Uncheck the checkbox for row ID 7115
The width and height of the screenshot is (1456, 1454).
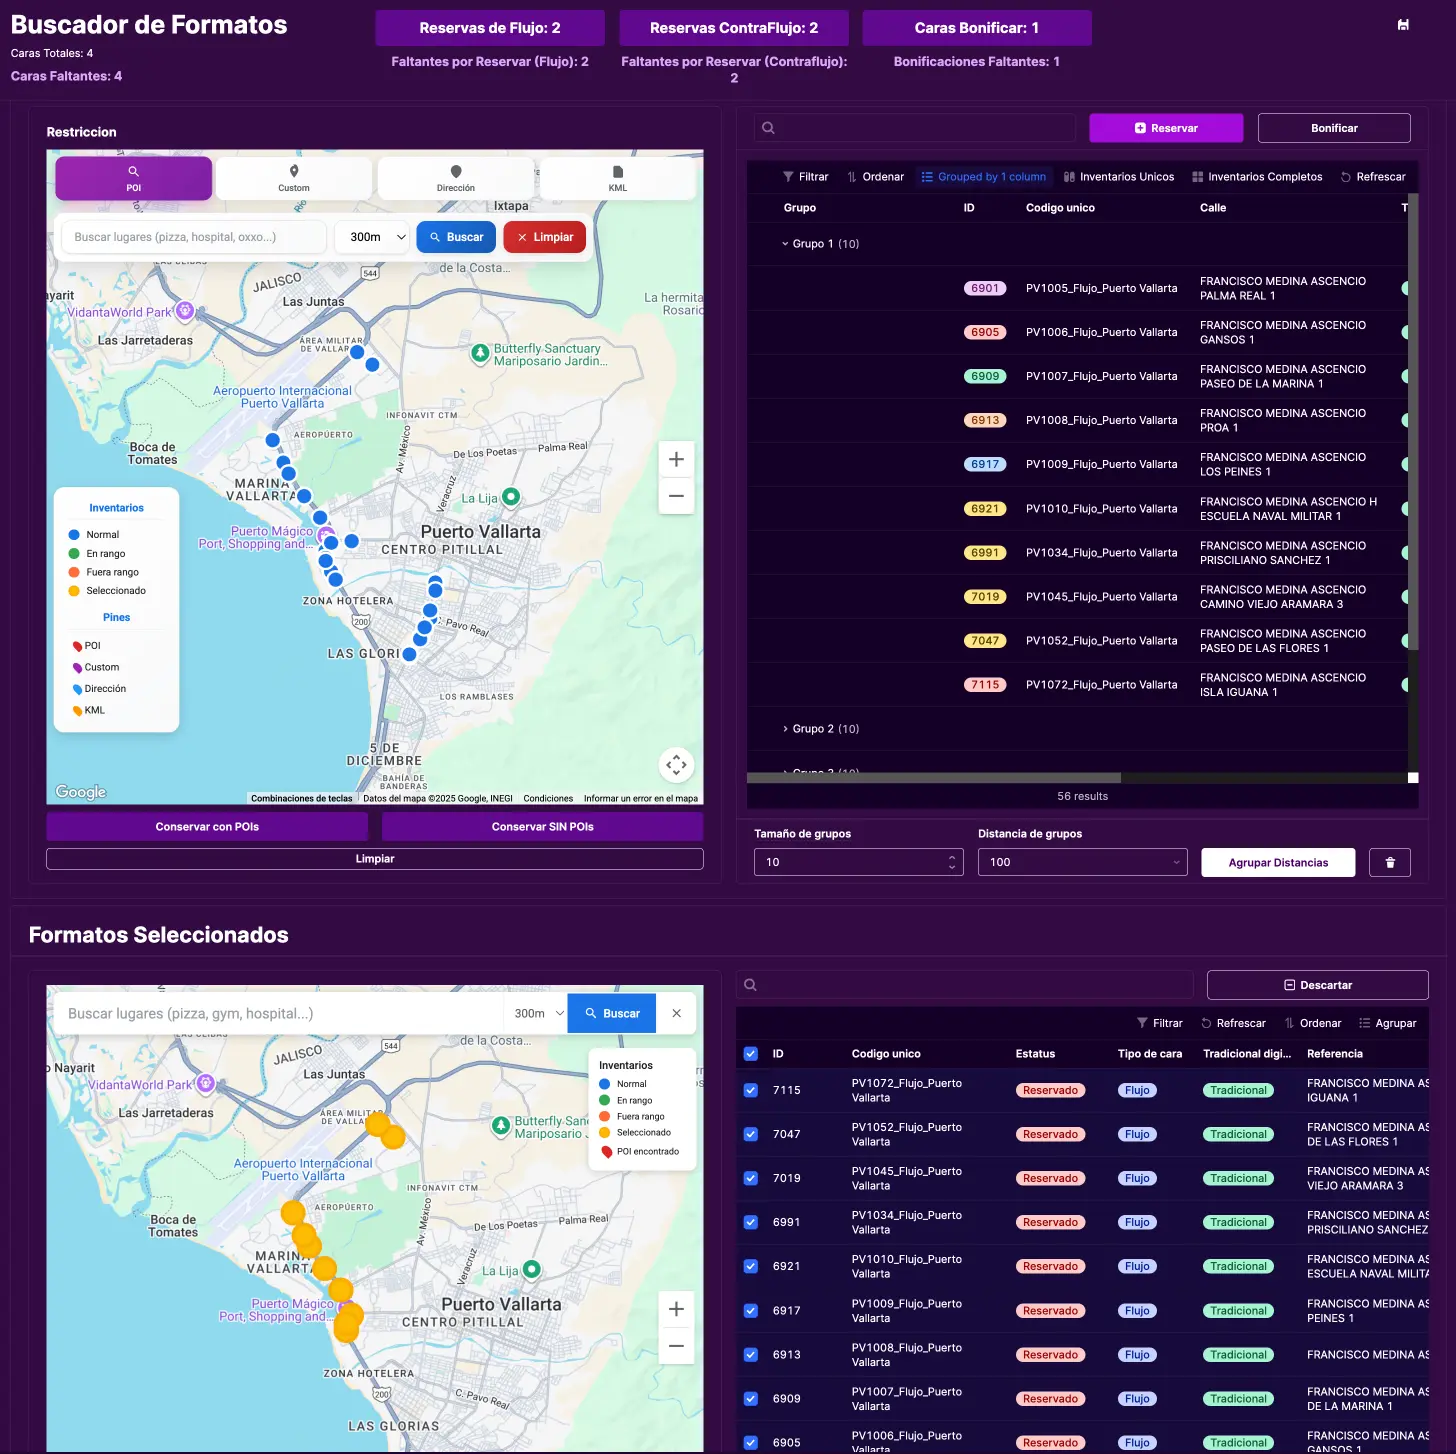(751, 1090)
